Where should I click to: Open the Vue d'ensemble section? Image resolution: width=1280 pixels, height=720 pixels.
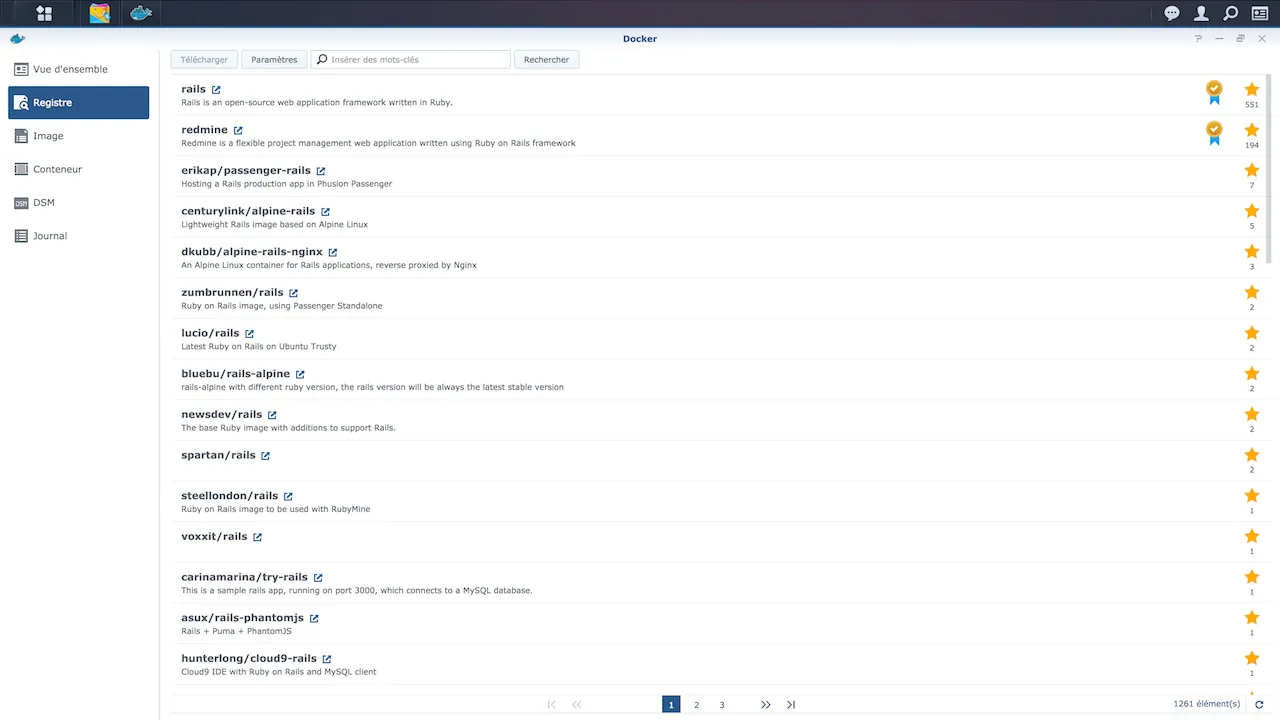[79, 69]
